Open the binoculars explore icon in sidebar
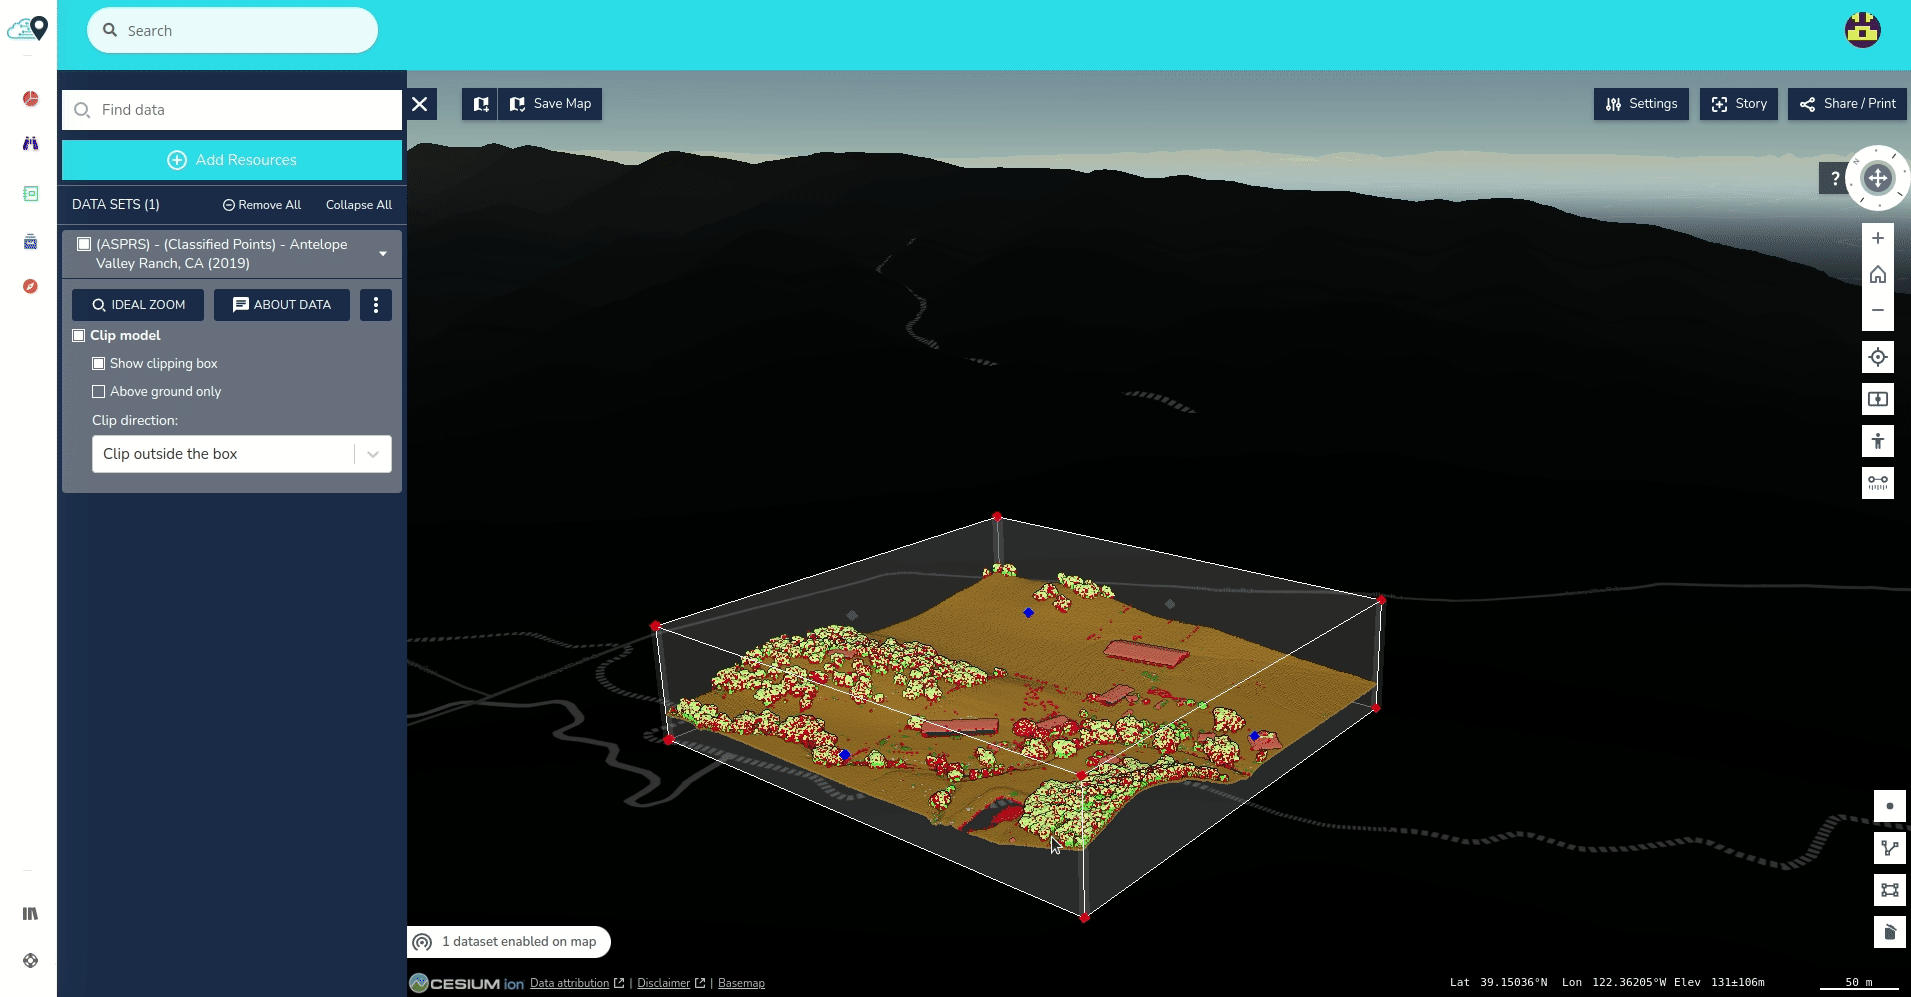The width and height of the screenshot is (1911, 997). tap(30, 144)
